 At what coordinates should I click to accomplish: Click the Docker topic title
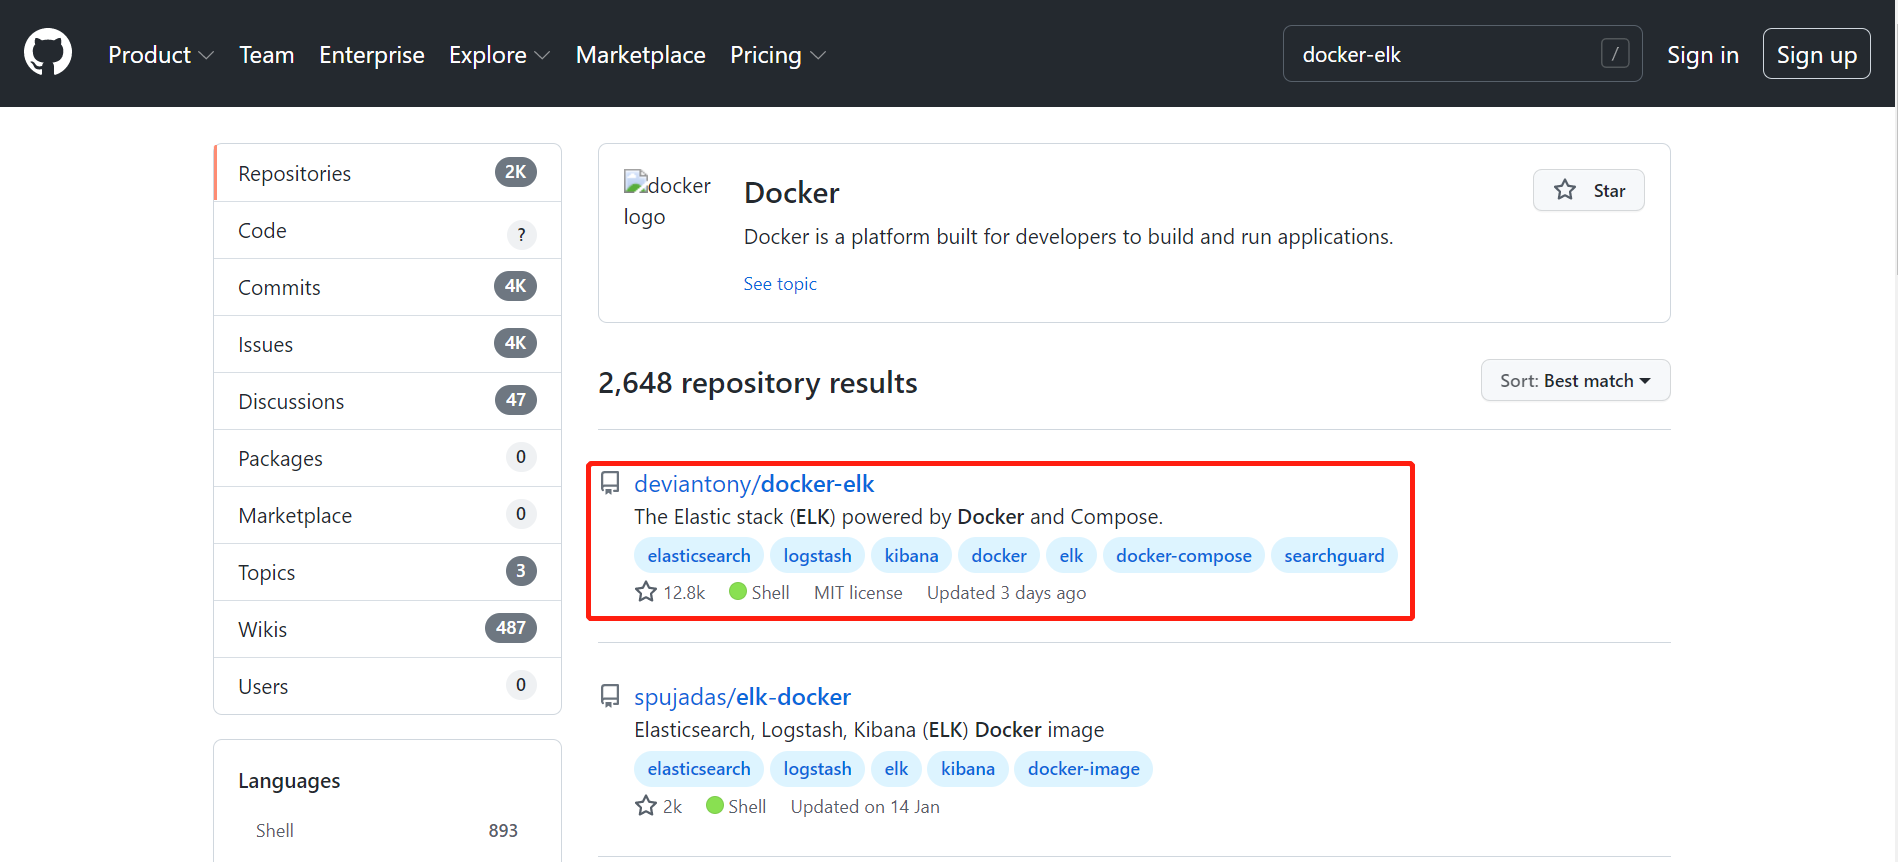(791, 193)
